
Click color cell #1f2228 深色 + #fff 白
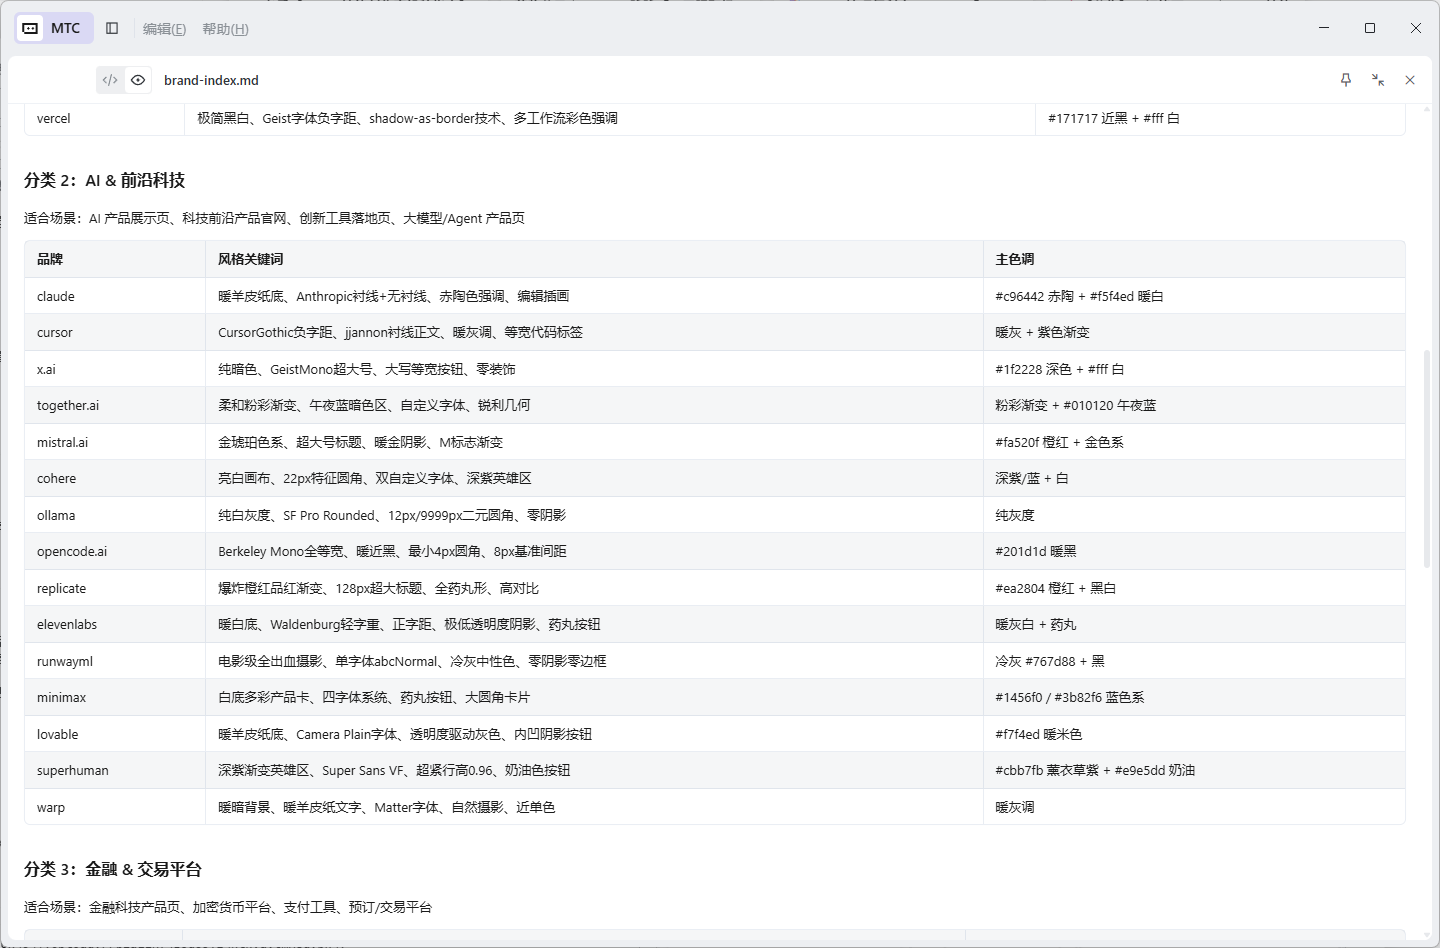point(1194,369)
